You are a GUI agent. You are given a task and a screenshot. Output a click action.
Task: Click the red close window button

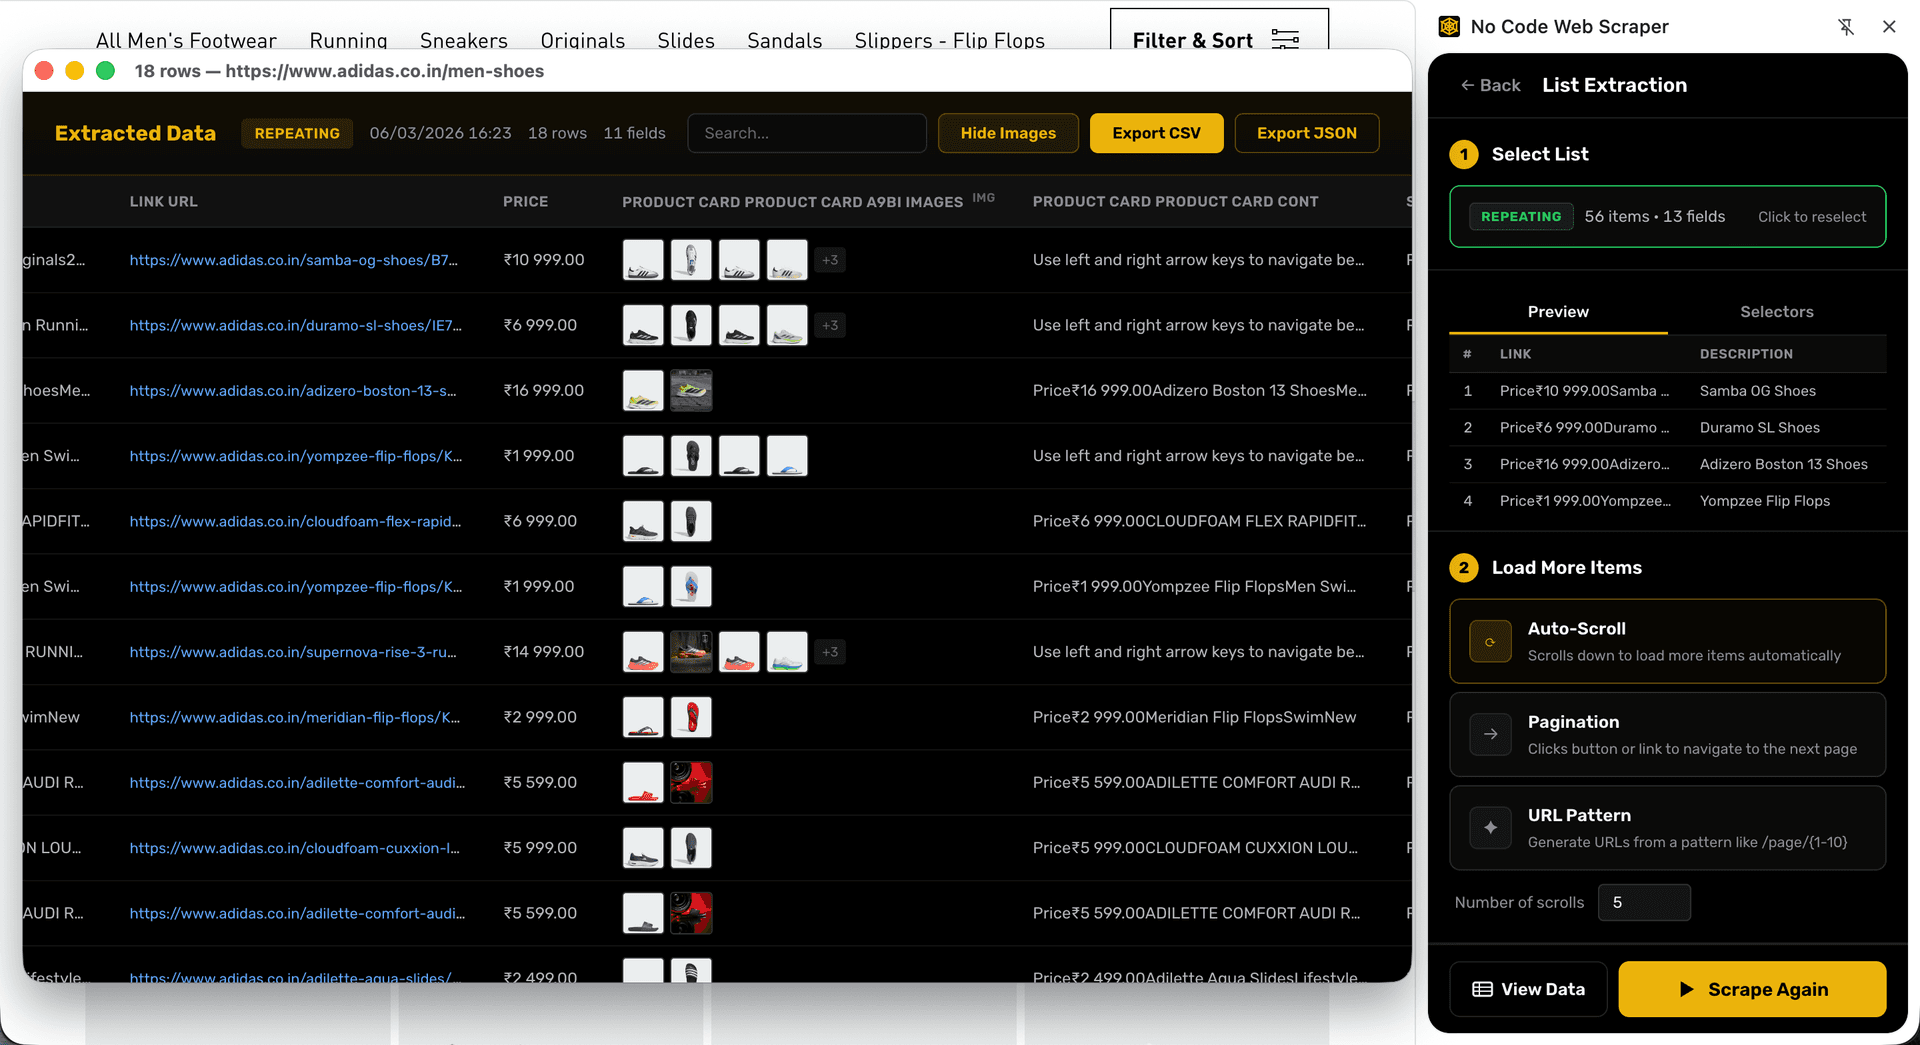[x=44, y=71]
